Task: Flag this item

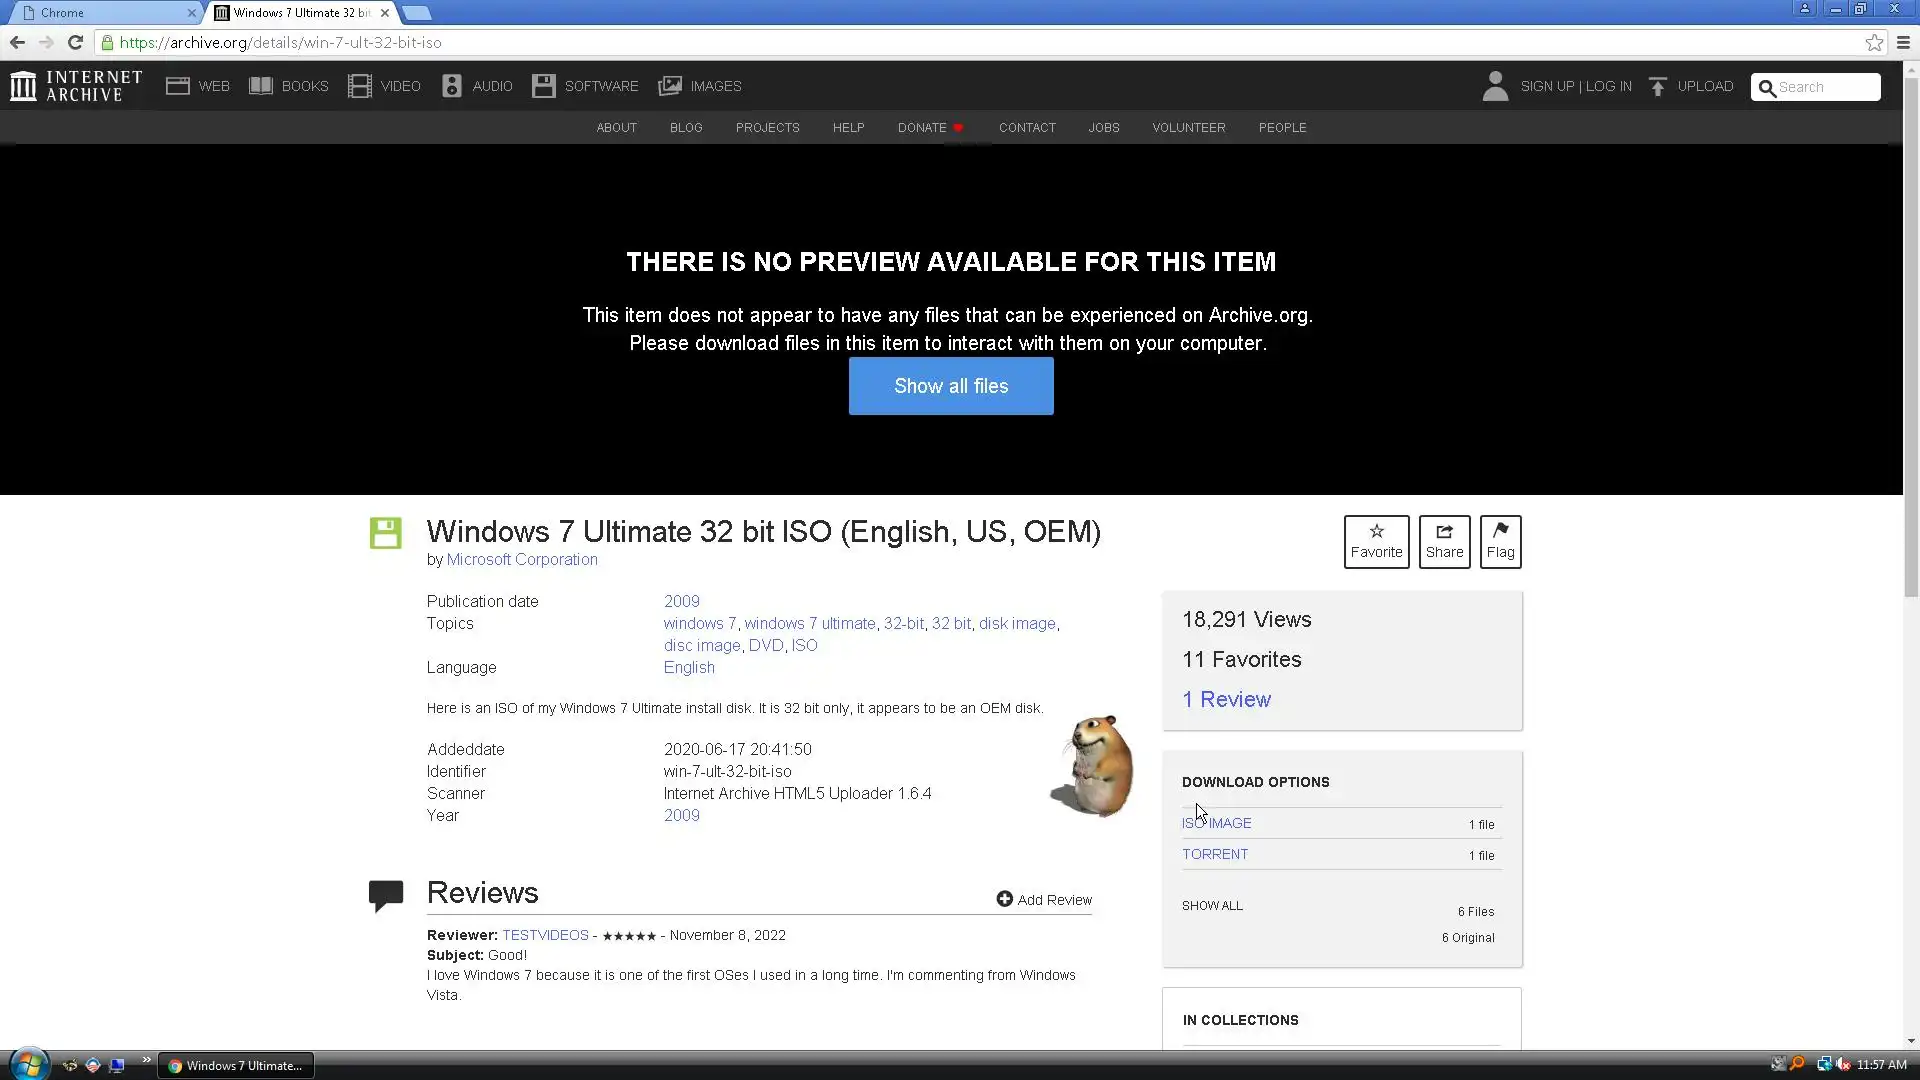Action: tap(1500, 541)
